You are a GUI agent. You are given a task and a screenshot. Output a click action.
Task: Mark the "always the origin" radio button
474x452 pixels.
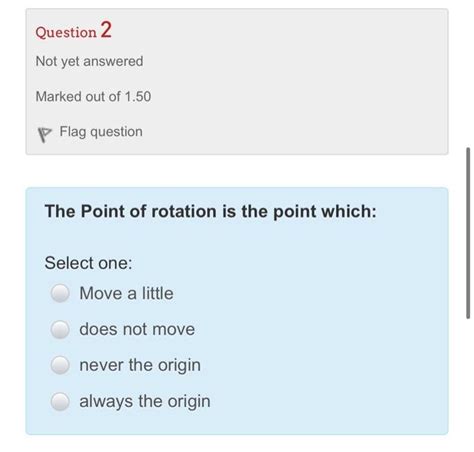pyautogui.click(x=60, y=401)
